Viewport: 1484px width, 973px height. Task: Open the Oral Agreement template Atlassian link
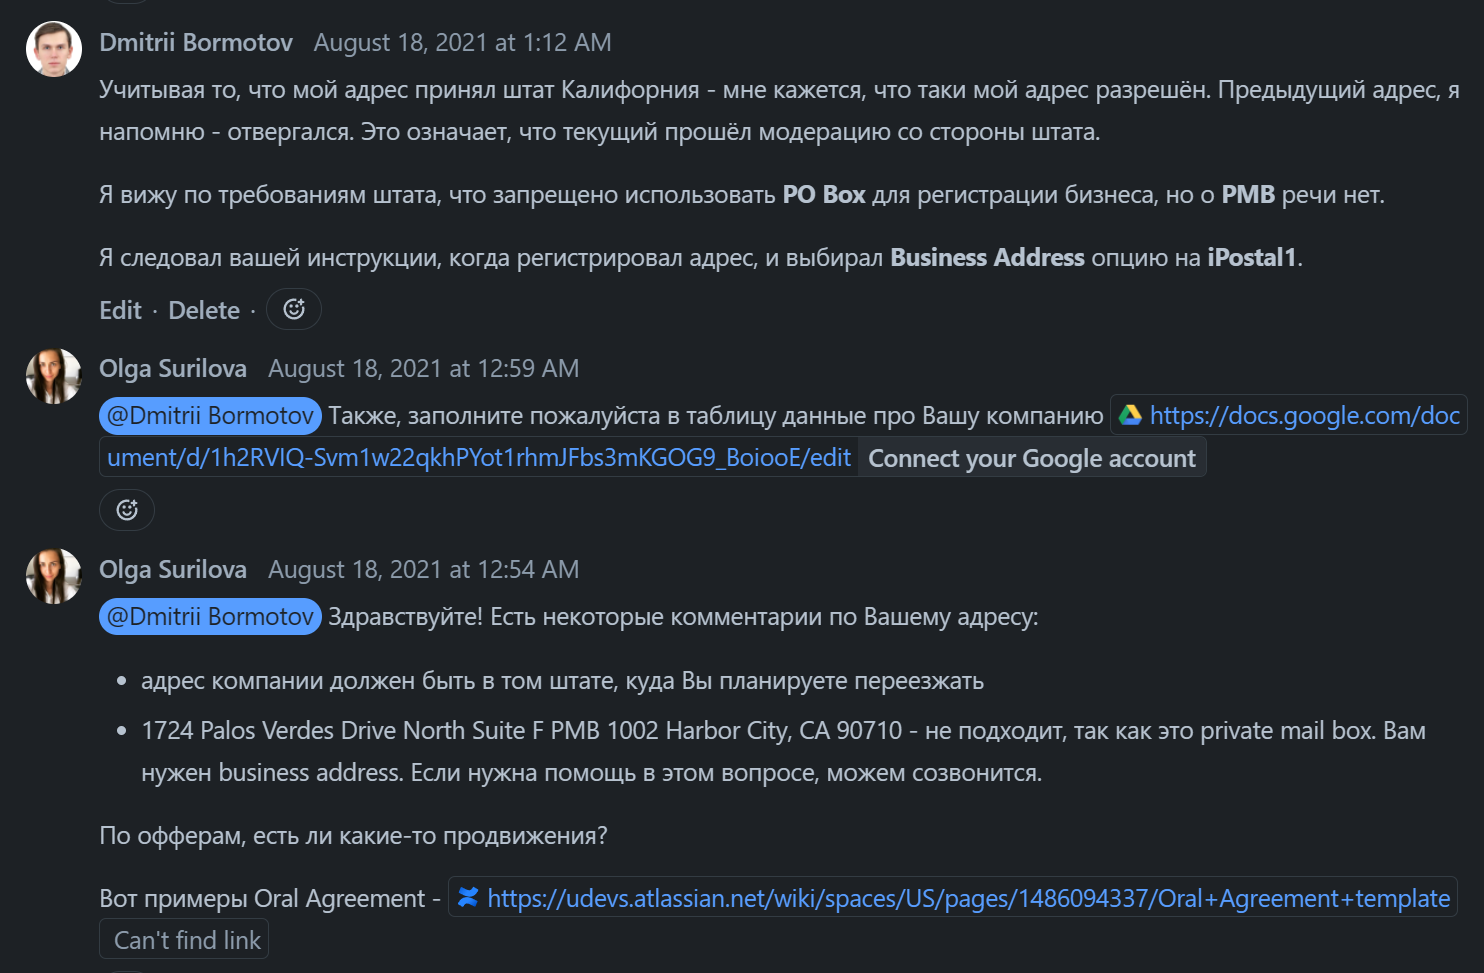pyautogui.click(x=967, y=898)
